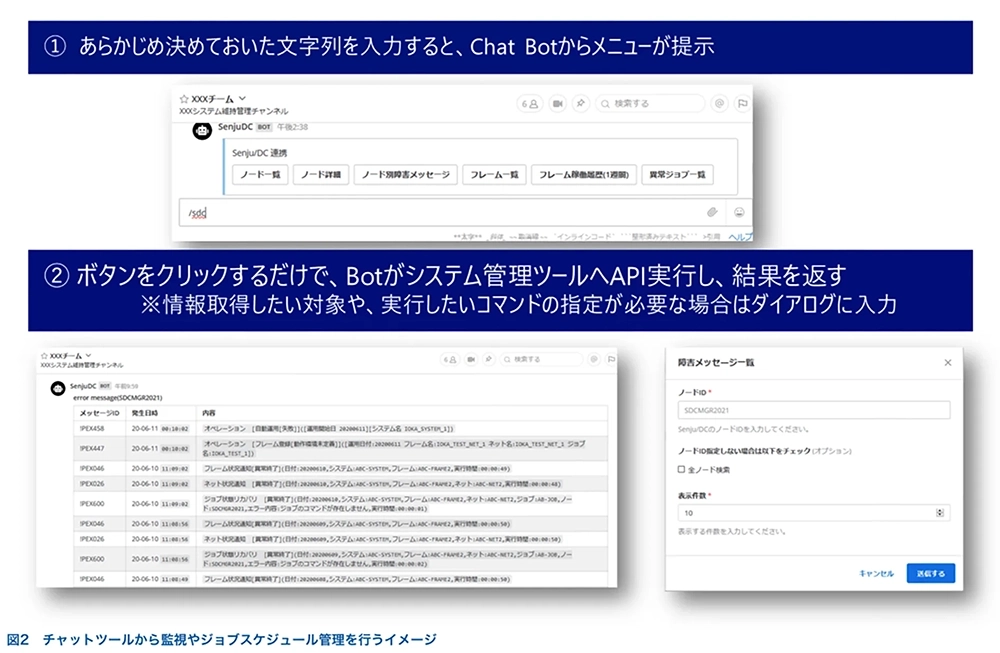Screen dimensions: 1000x653
Task: Close the 障害メッセージ一覧 dialog with the X
Action: 948,362
